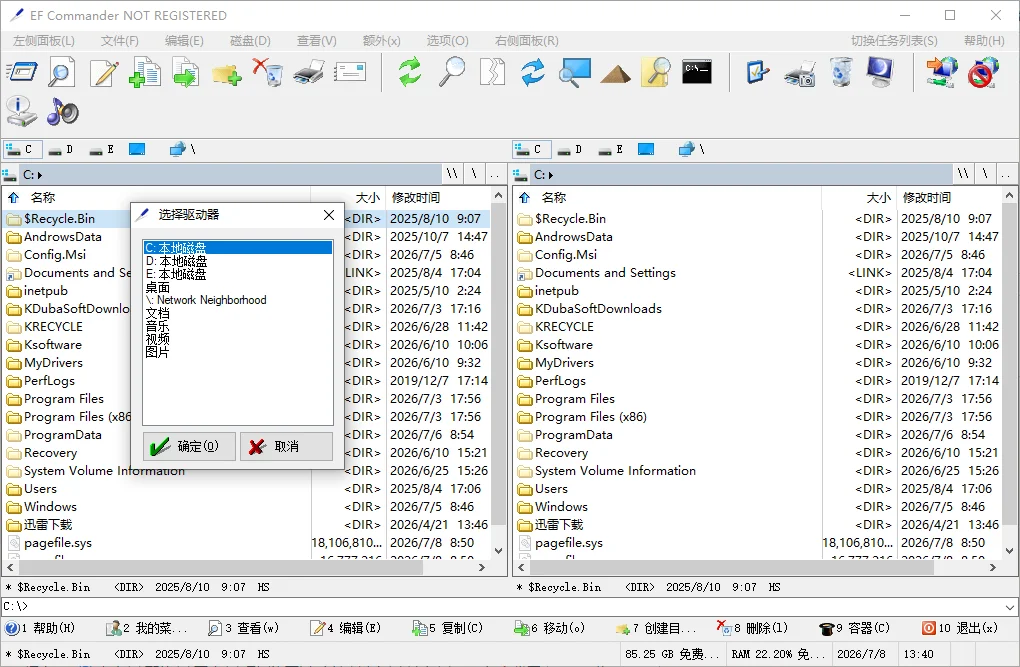Image resolution: width=1020 pixels, height=667 pixels.
Task: Select right panel drive C button
Action: coord(531,150)
